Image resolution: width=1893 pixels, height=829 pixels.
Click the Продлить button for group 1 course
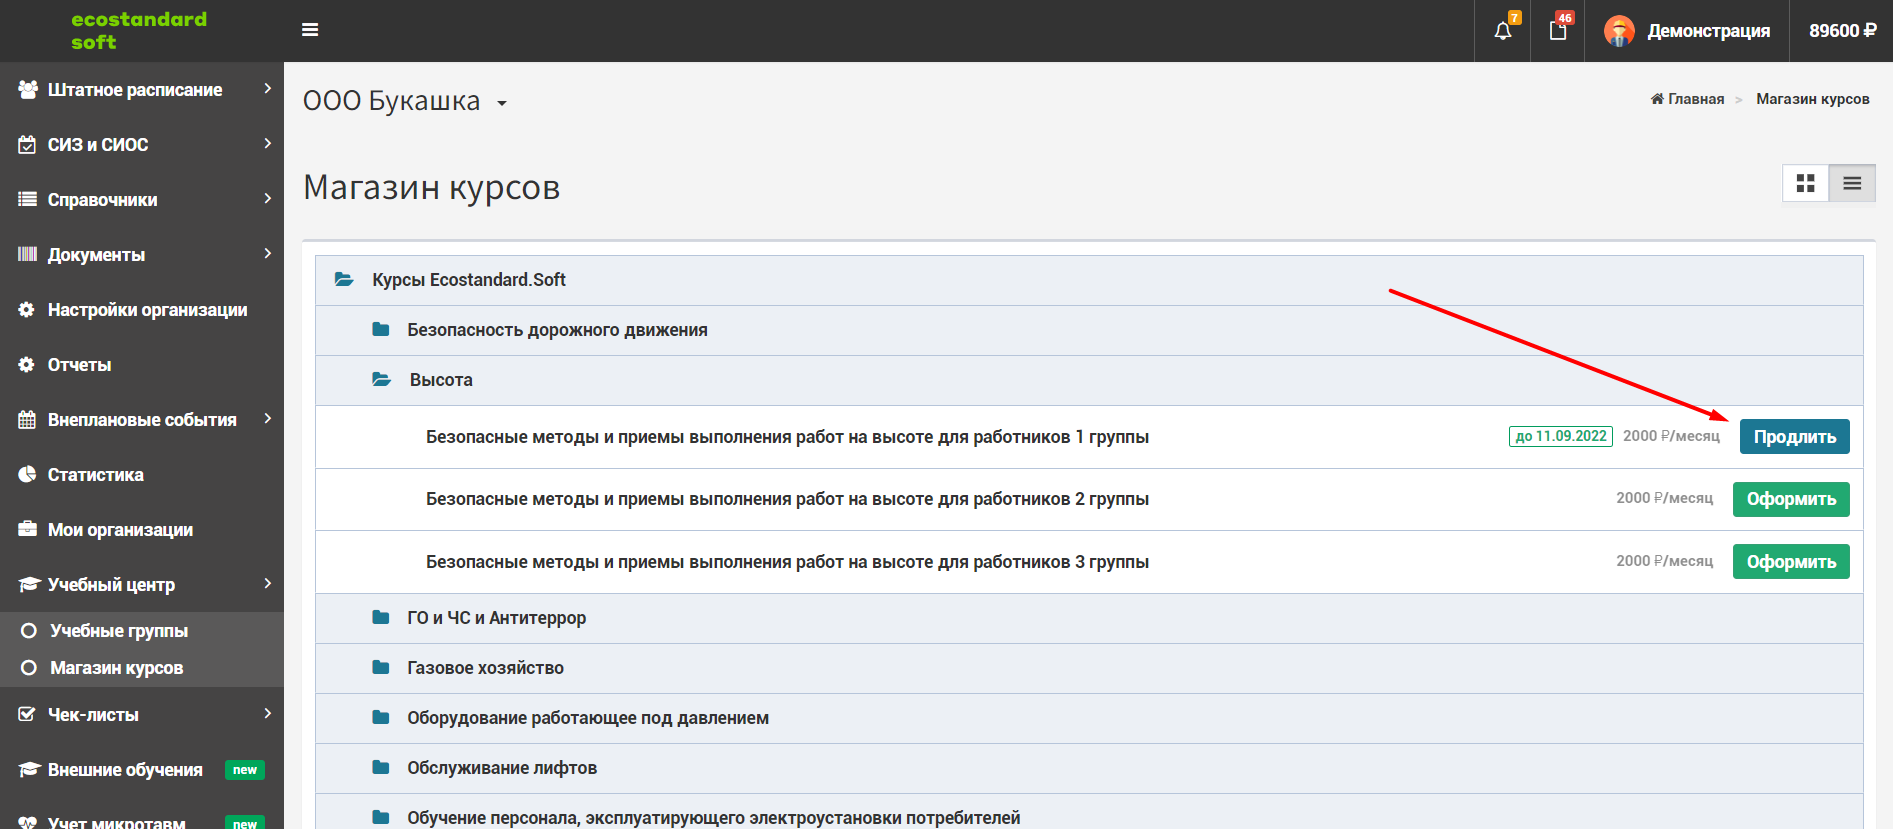(x=1794, y=437)
